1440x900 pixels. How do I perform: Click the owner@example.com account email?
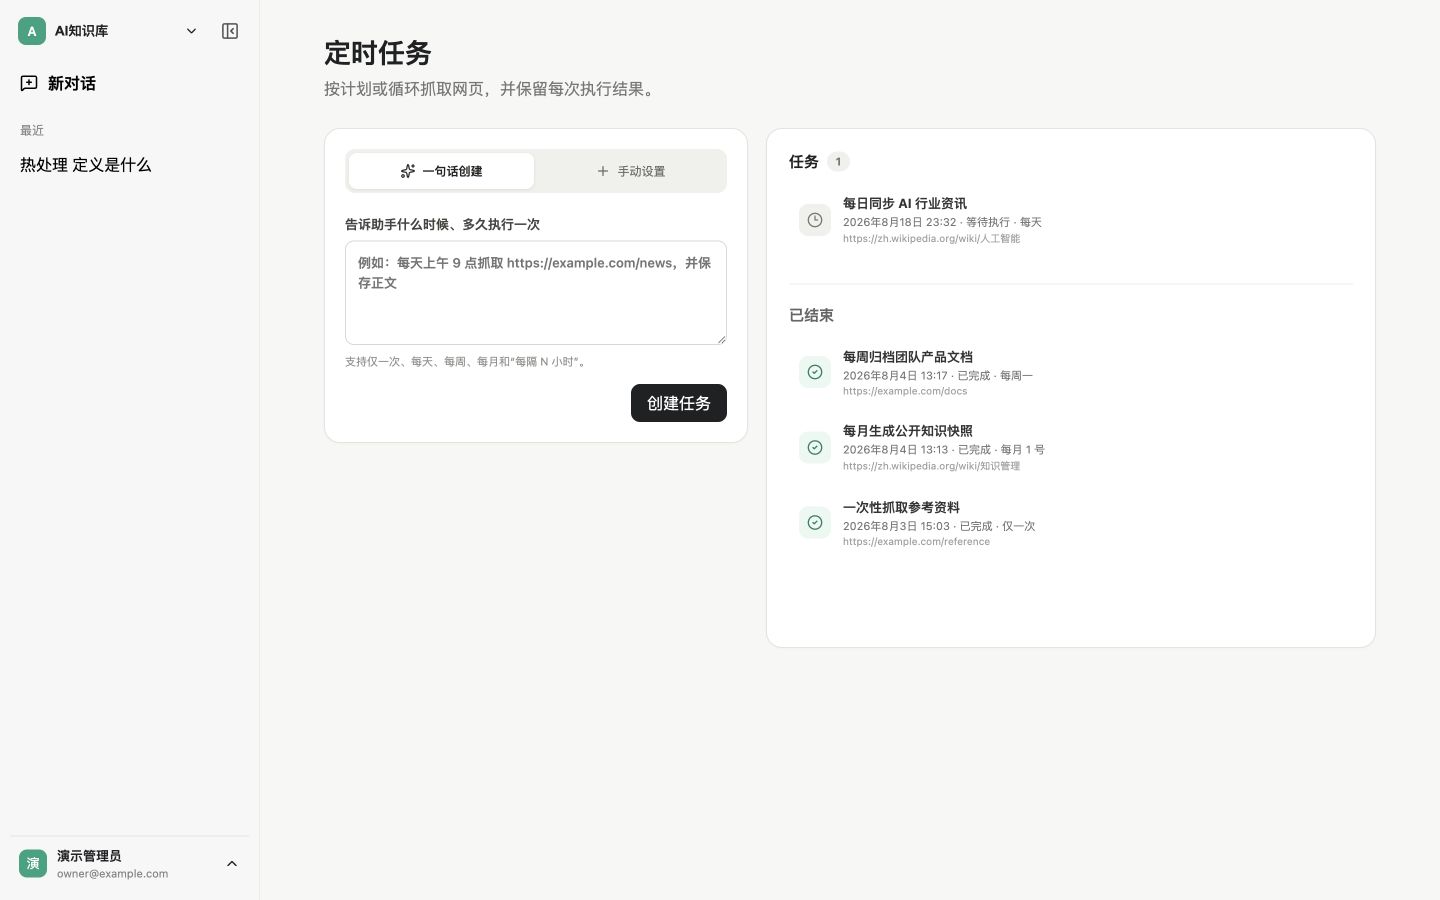pyautogui.click(x=112, y=874)
